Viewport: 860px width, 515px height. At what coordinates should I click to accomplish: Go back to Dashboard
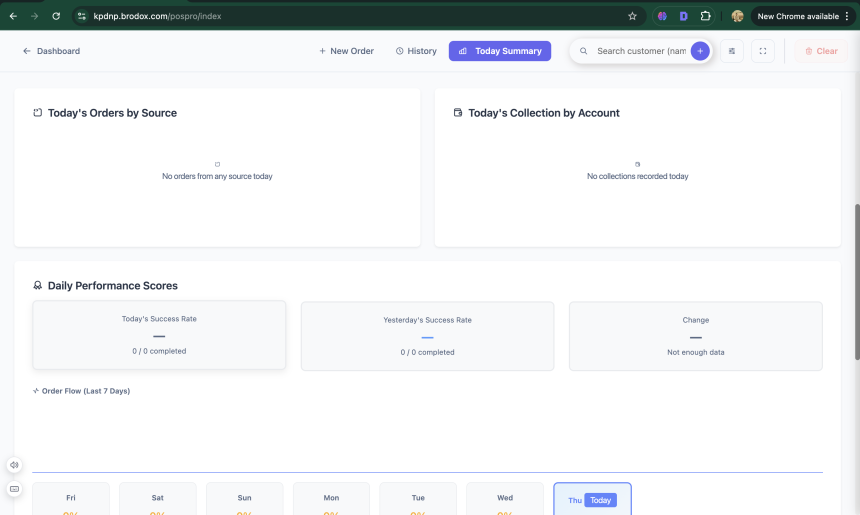tap(51, 51)
